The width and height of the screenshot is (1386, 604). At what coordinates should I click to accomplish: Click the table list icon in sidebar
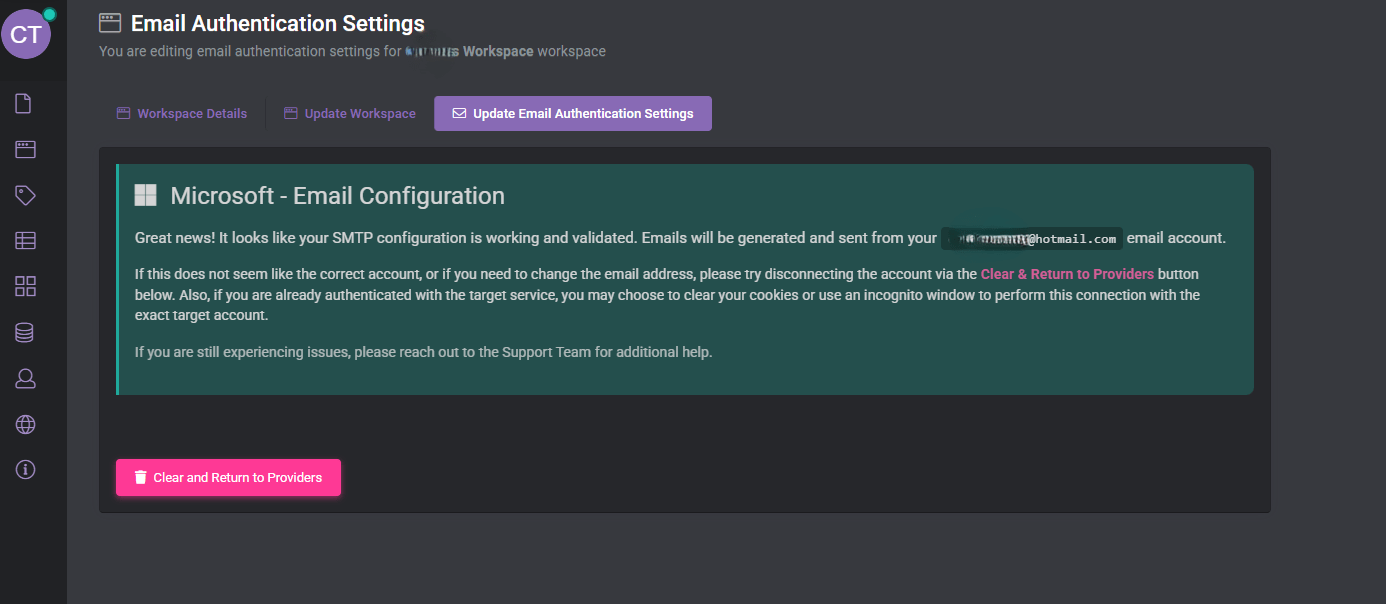[25, 241]
